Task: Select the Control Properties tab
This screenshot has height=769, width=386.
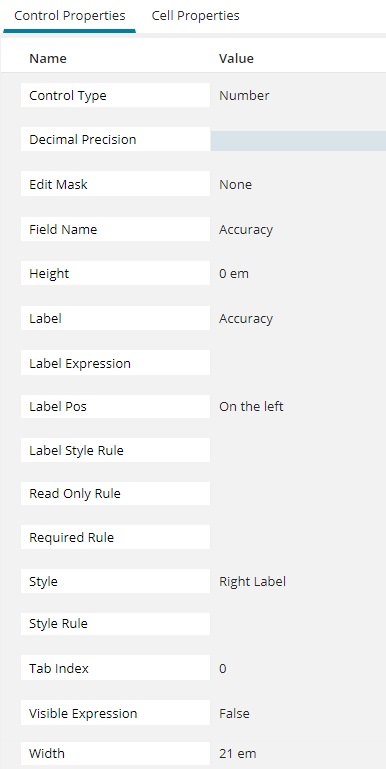Action: [x=70, y=16]
